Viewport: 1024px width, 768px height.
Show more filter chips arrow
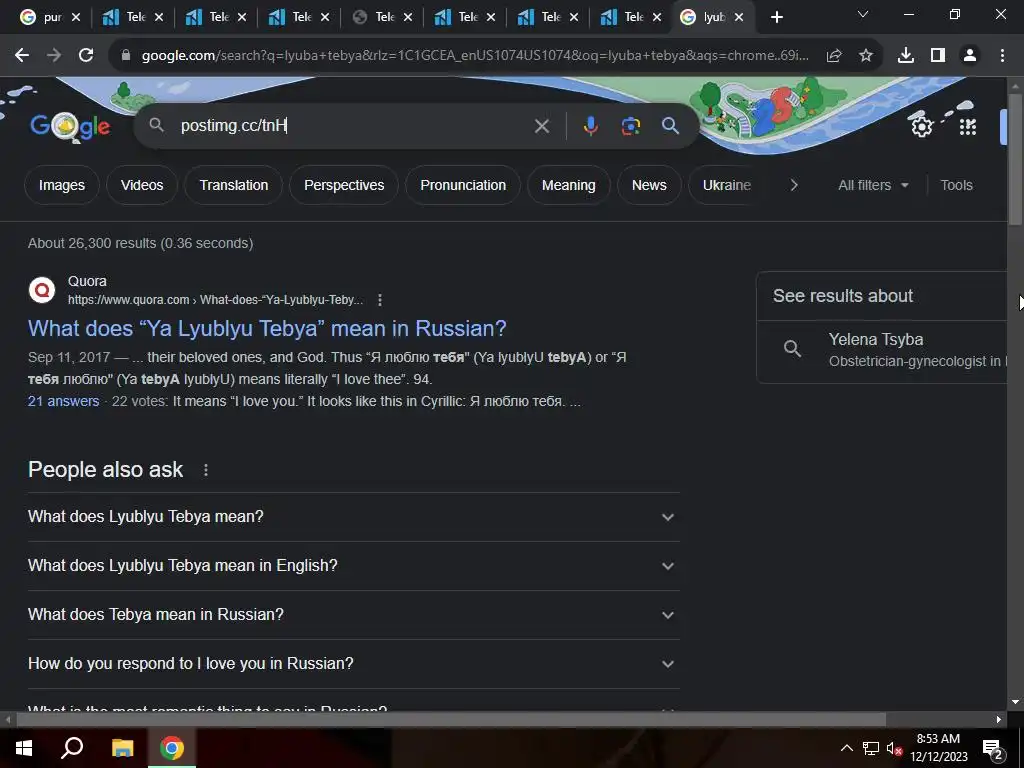click(793, 185)
